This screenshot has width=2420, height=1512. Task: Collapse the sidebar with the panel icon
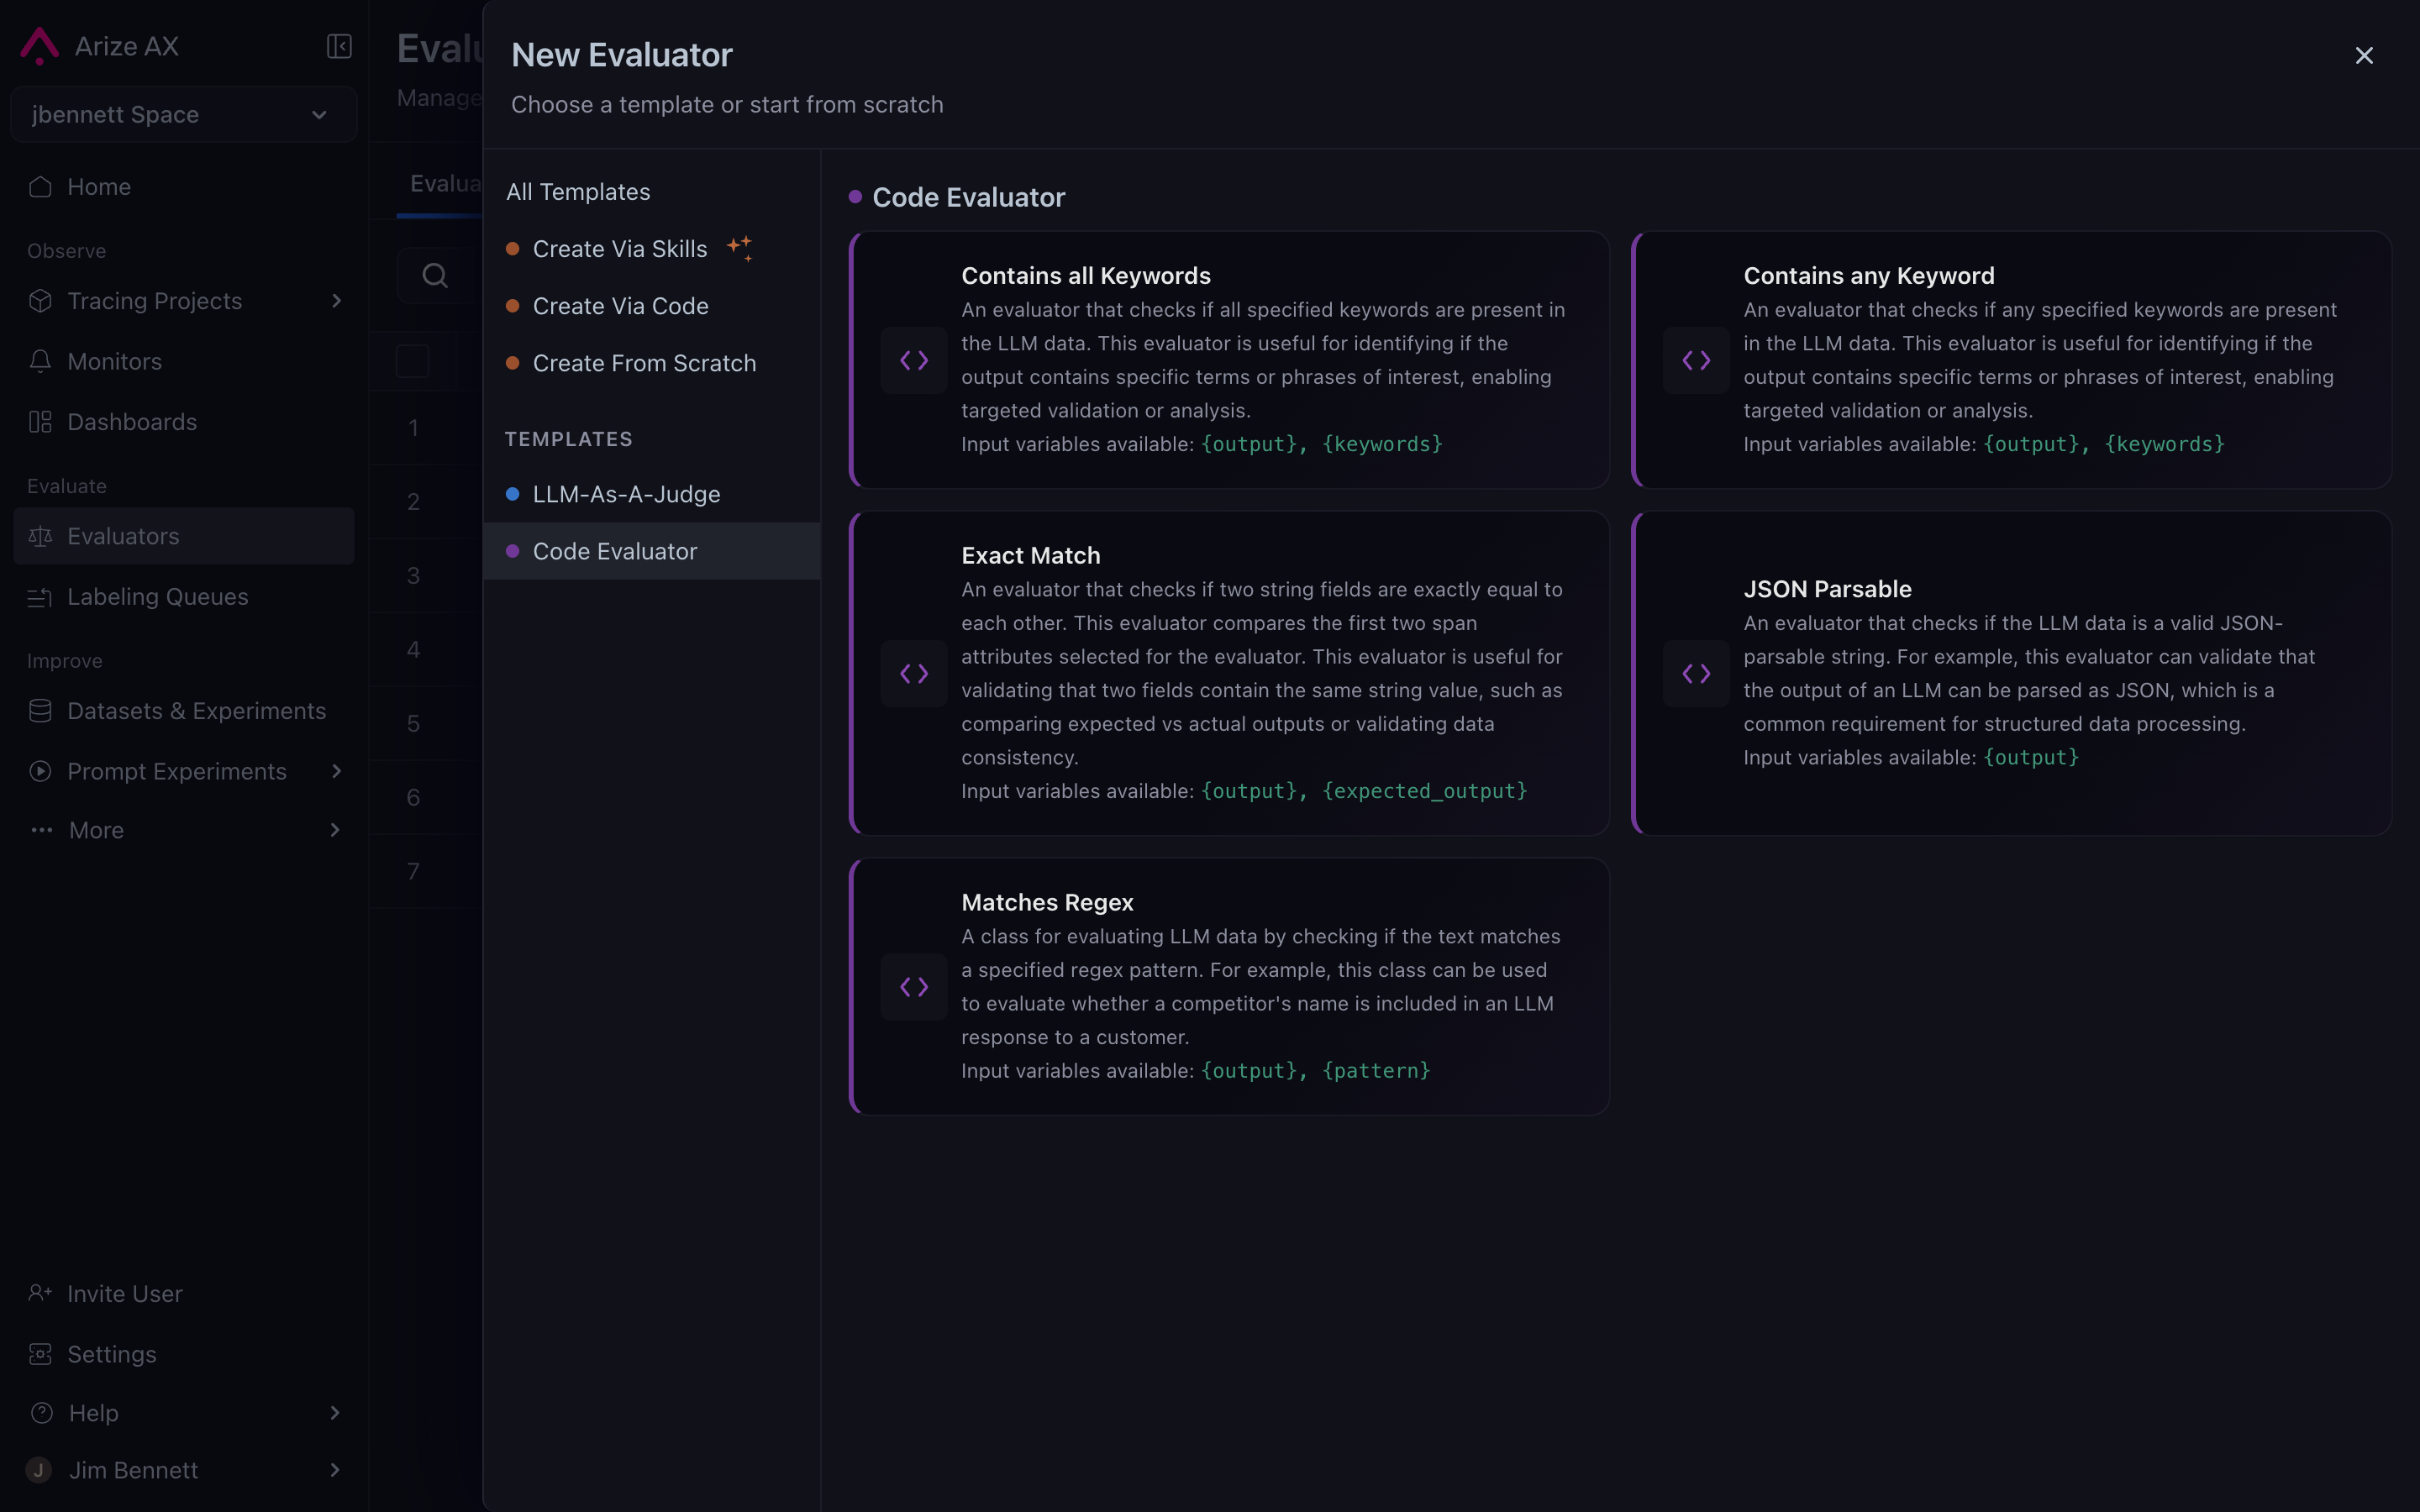coord(339,46)
